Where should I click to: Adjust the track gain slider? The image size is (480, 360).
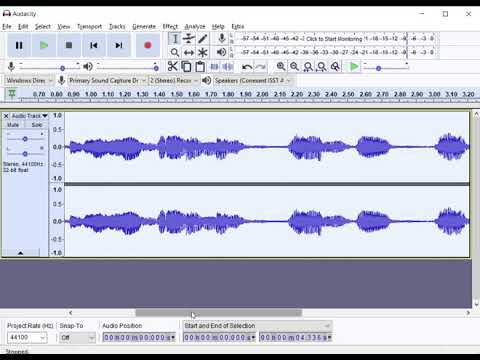25,139
